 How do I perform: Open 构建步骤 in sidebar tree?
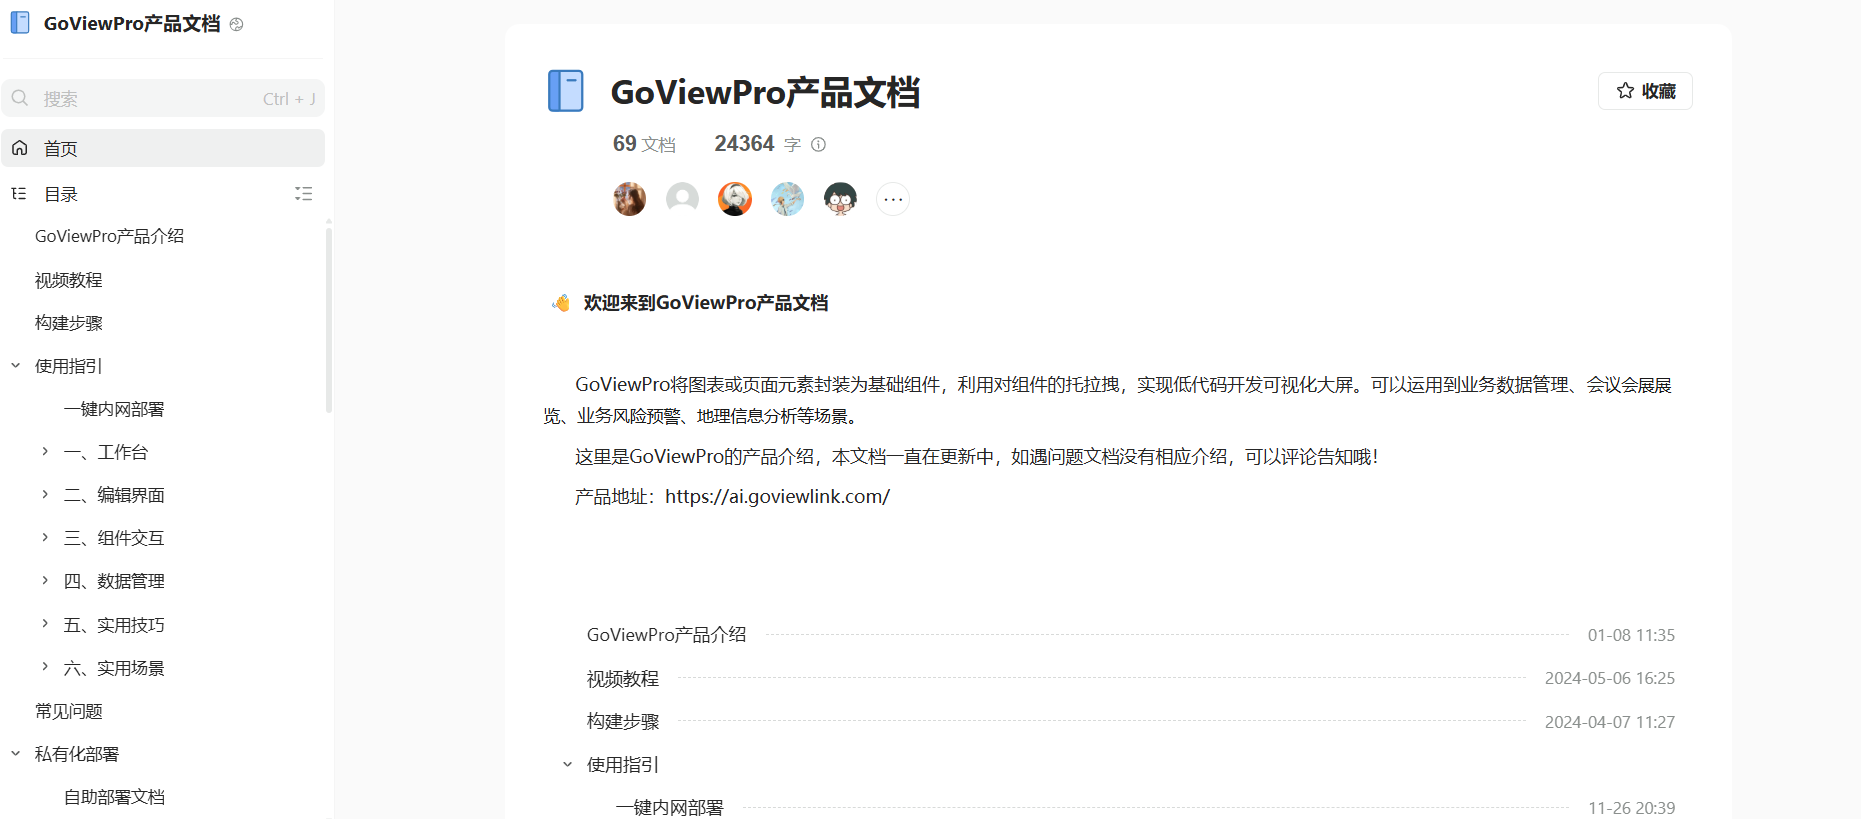point(69,323)
